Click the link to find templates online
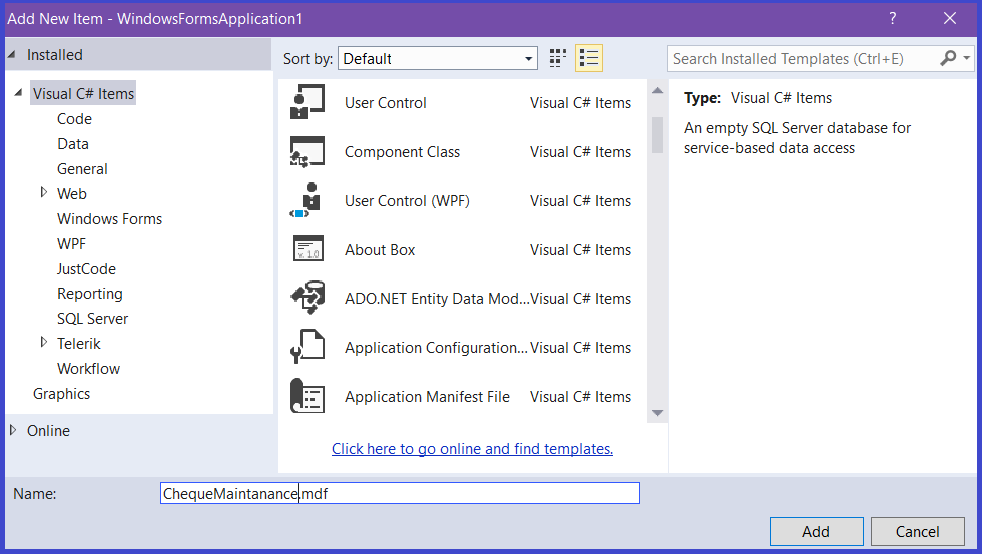The image size is (982, 554). click(472, 449)
